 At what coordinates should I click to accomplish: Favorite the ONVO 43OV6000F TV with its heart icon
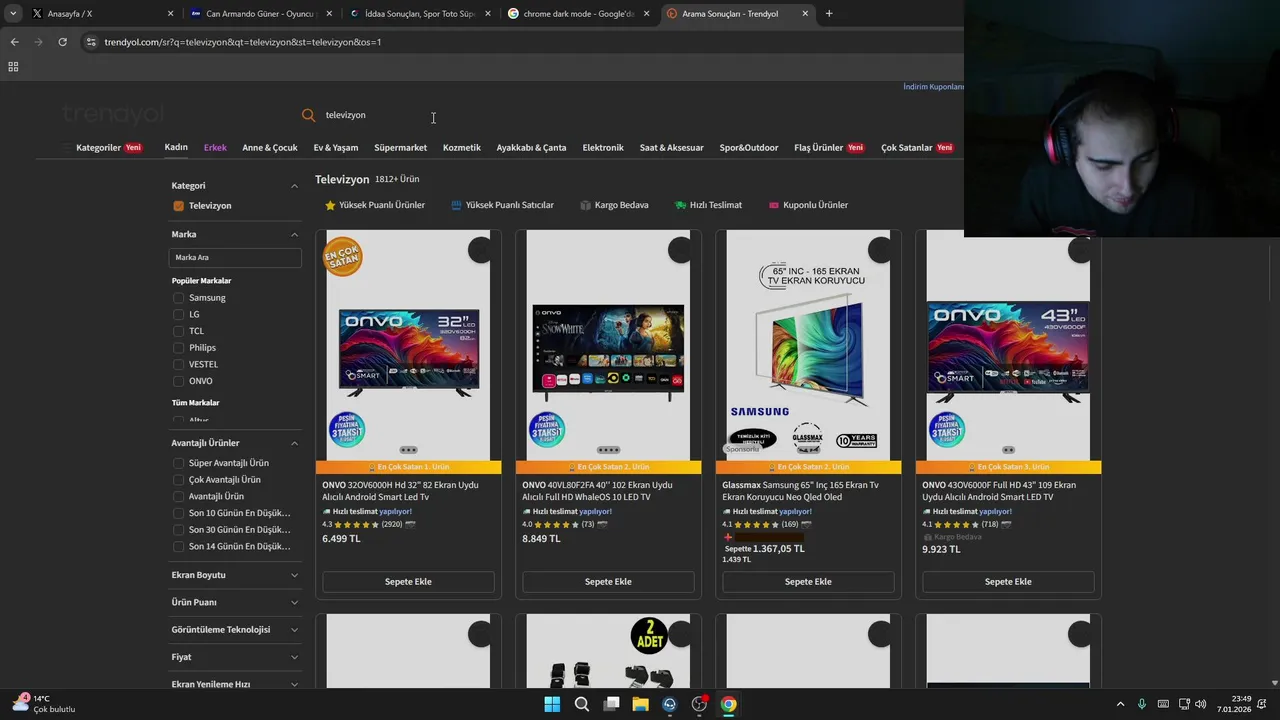1080,250
